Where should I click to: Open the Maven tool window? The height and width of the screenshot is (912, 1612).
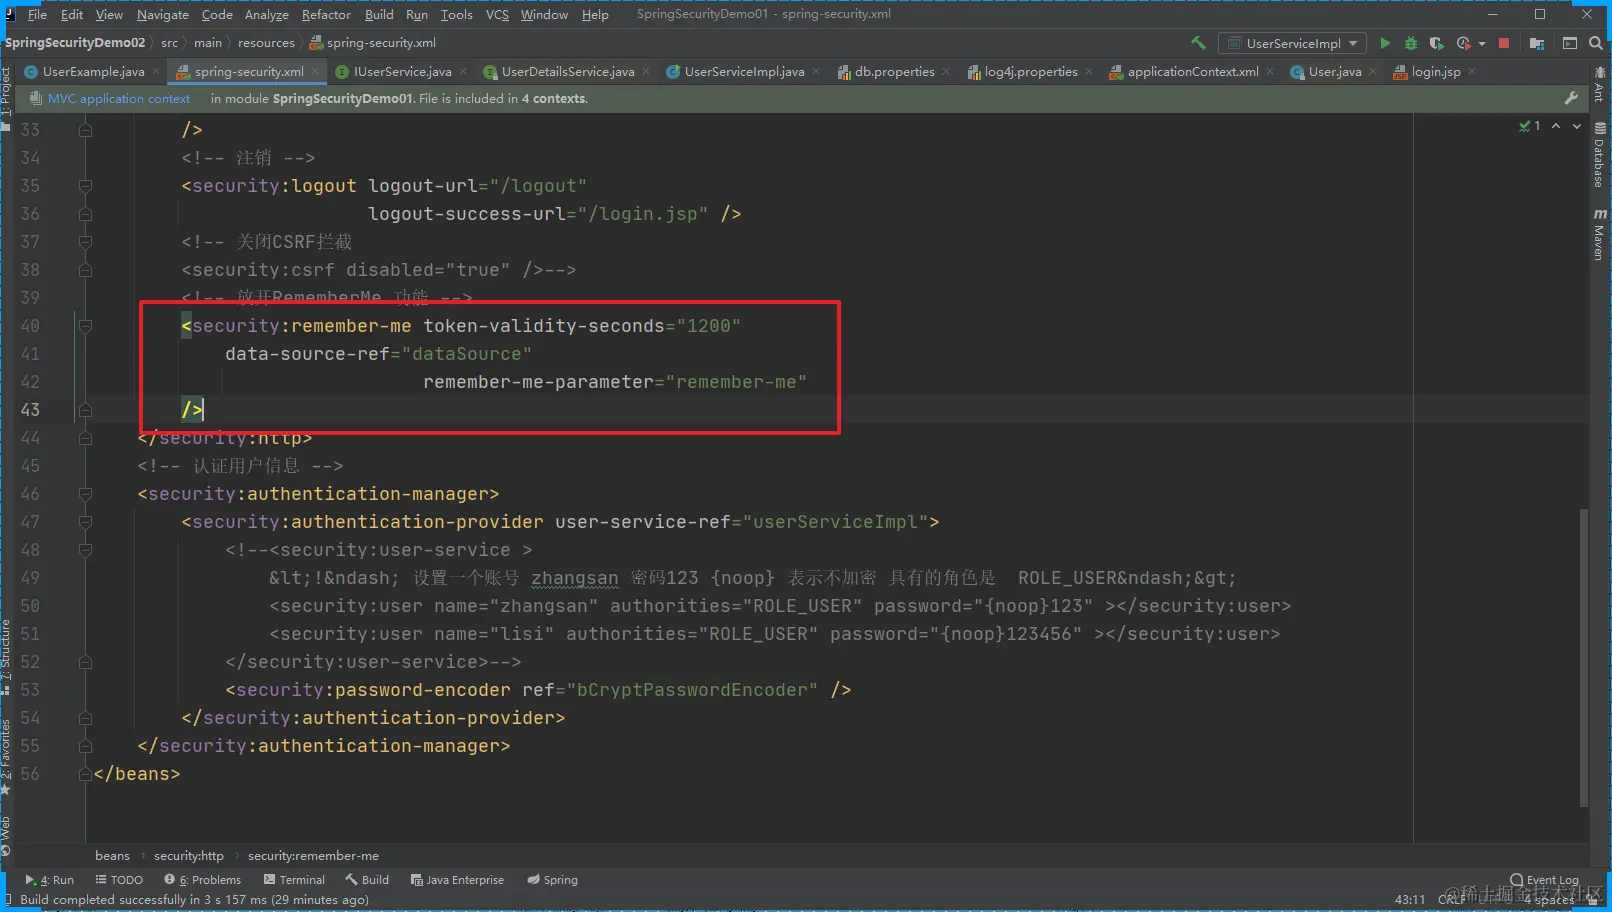(1600, 234)
